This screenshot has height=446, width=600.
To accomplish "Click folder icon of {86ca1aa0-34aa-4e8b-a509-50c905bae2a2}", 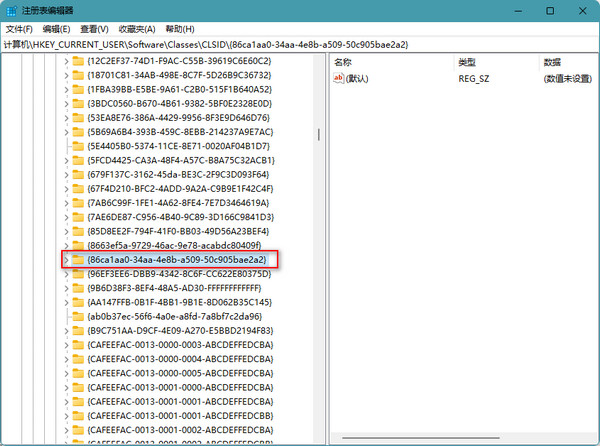I will tap(78, 260).
